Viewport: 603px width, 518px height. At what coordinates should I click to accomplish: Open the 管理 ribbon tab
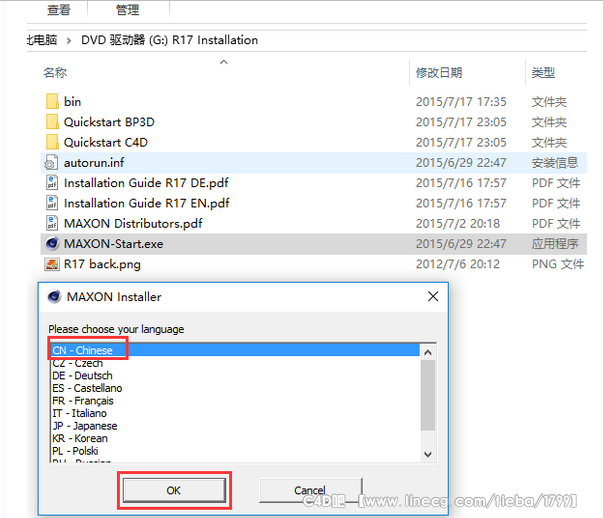pos(127,10)
